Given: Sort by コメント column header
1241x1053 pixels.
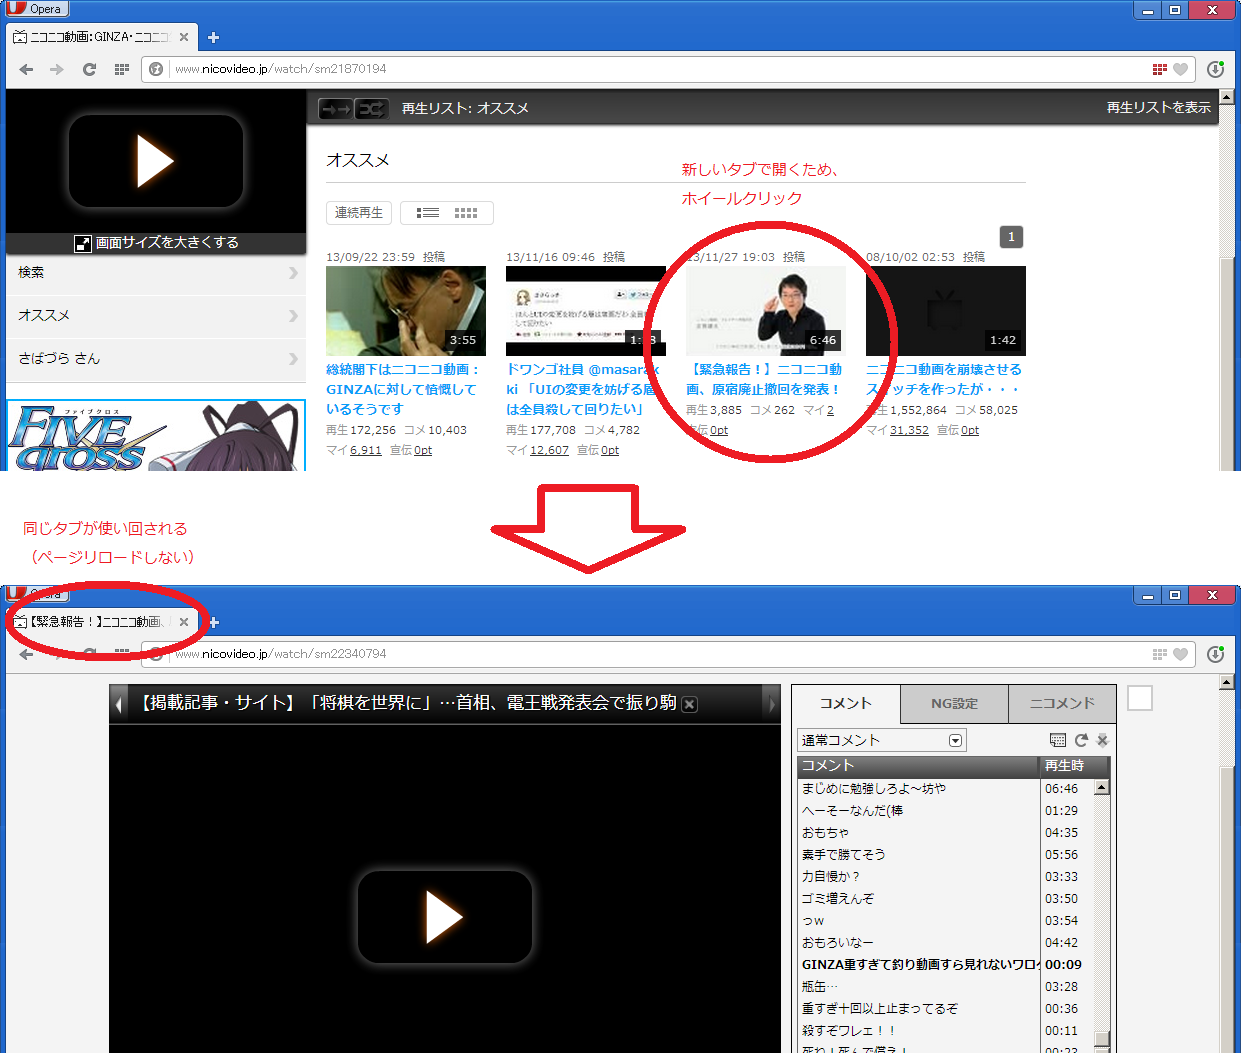Looking at the screenshot, I should (918, 766).
